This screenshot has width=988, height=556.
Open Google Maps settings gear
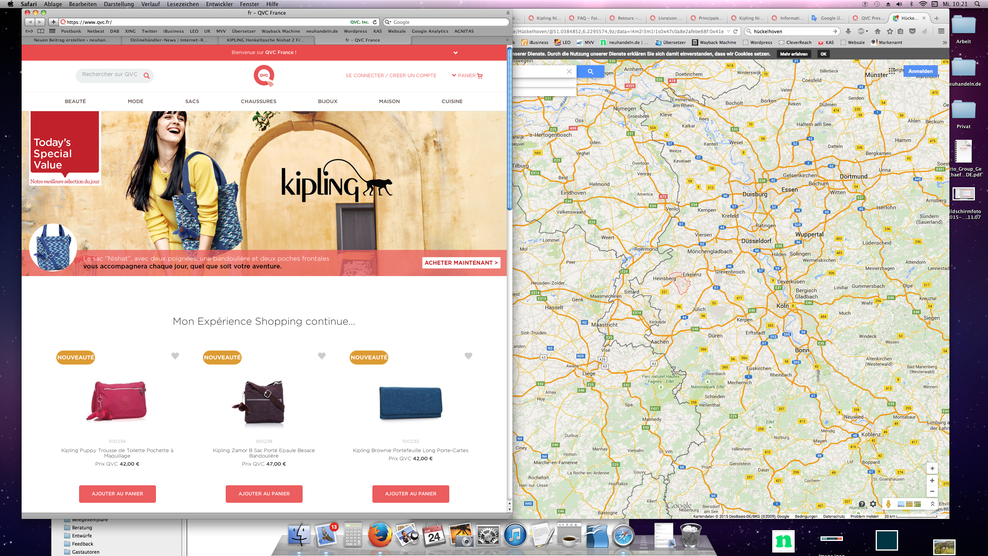pos(873,504)
